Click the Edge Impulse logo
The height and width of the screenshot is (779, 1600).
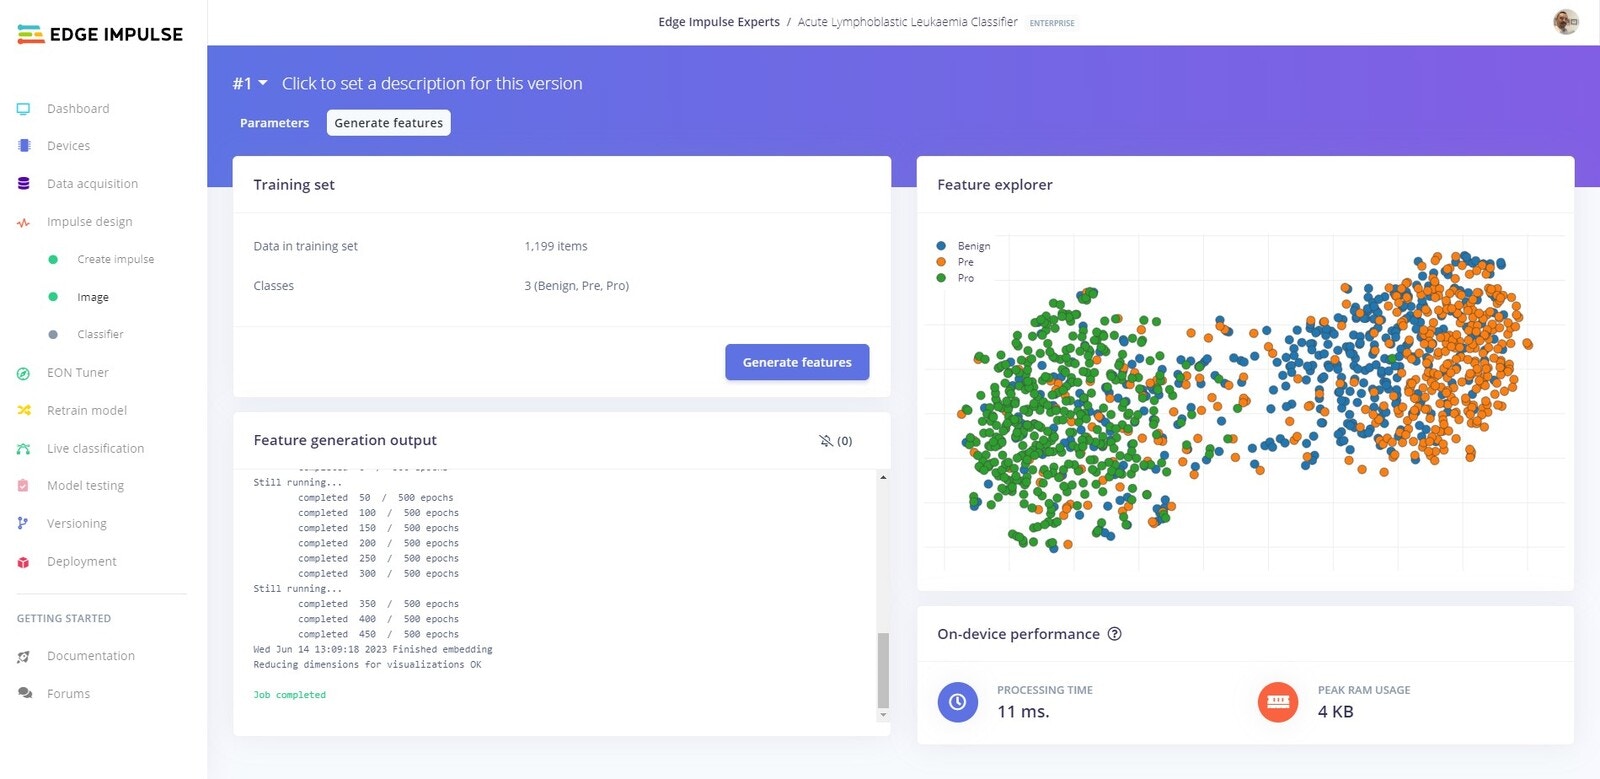100,35
